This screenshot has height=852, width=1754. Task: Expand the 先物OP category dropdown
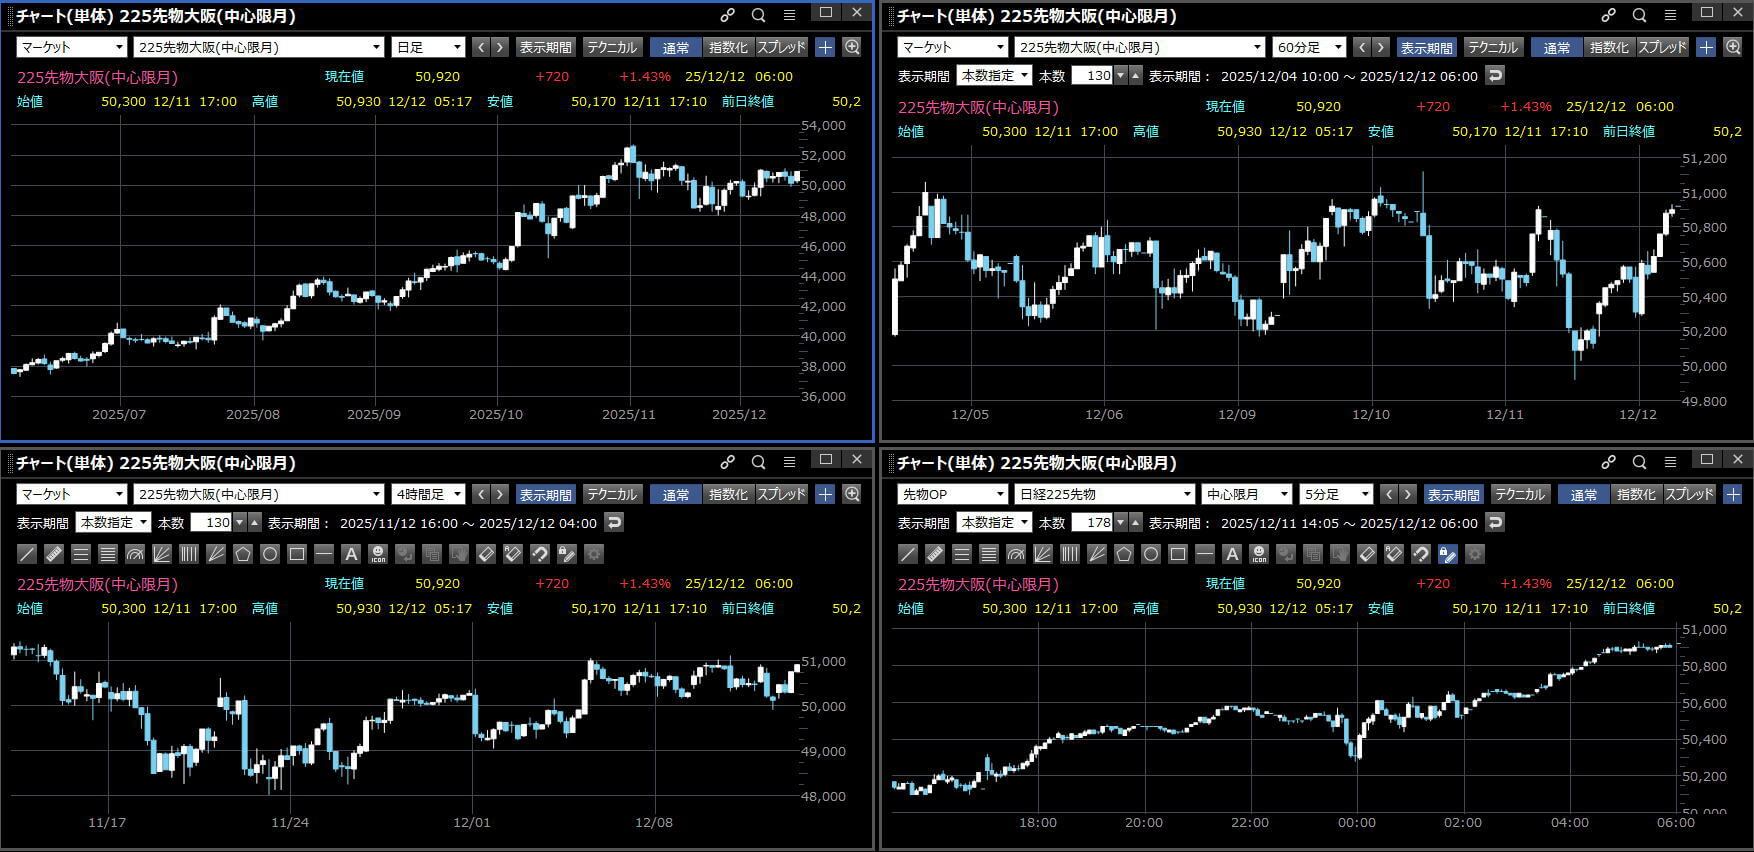tap(952, 494)
